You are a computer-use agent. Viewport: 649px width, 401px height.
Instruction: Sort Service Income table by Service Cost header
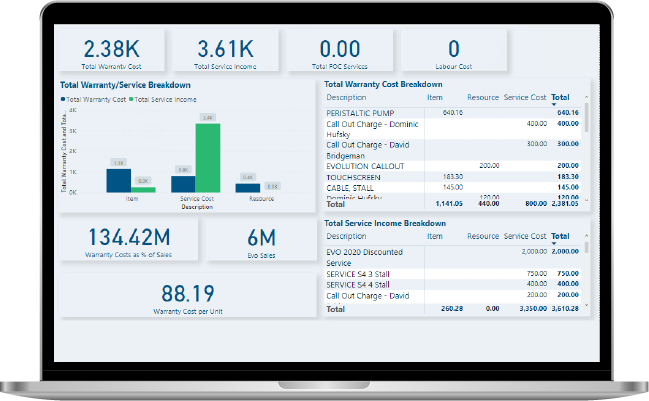(x=525, y=236)
